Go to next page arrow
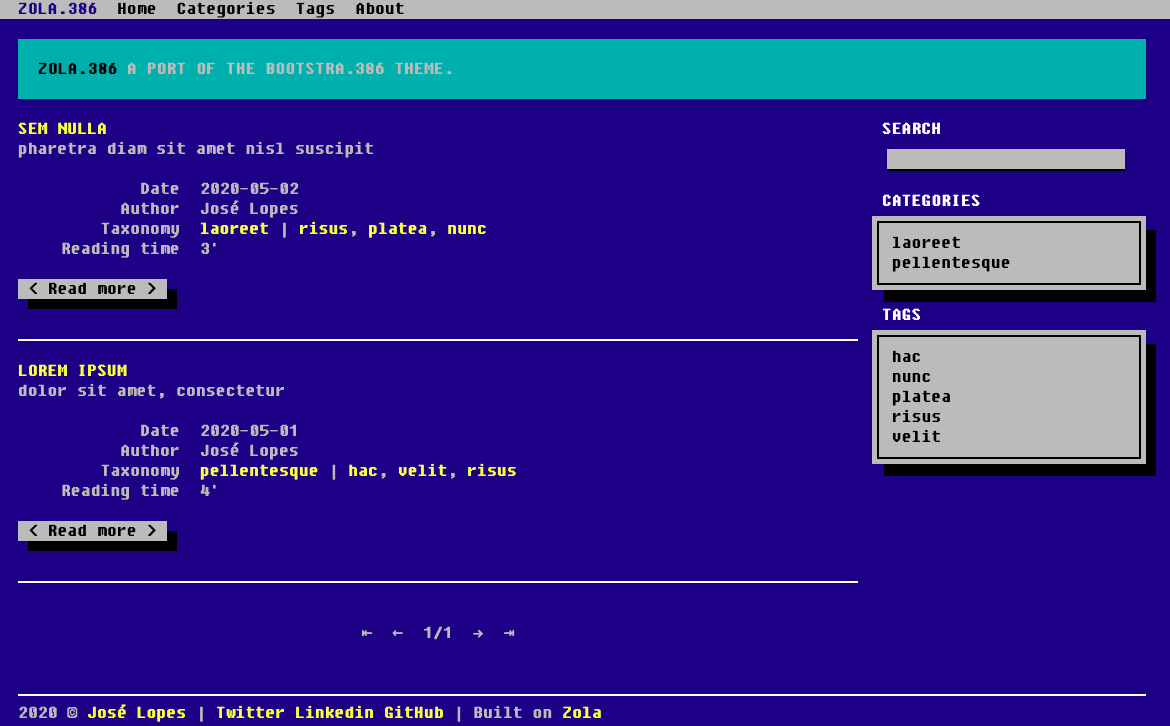 click(478, 632)
